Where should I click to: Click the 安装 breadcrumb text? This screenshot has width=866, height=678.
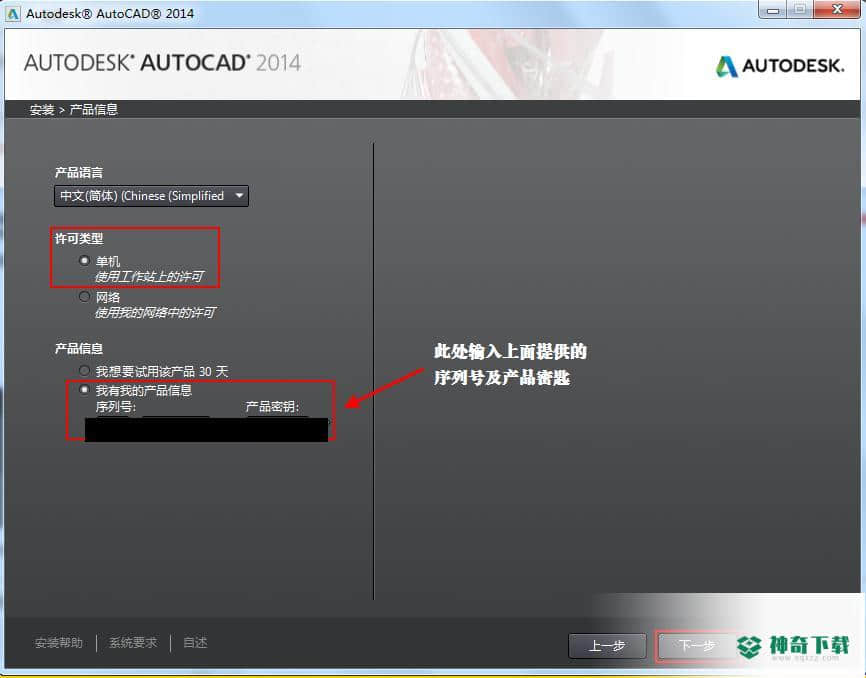pos(42,110)
